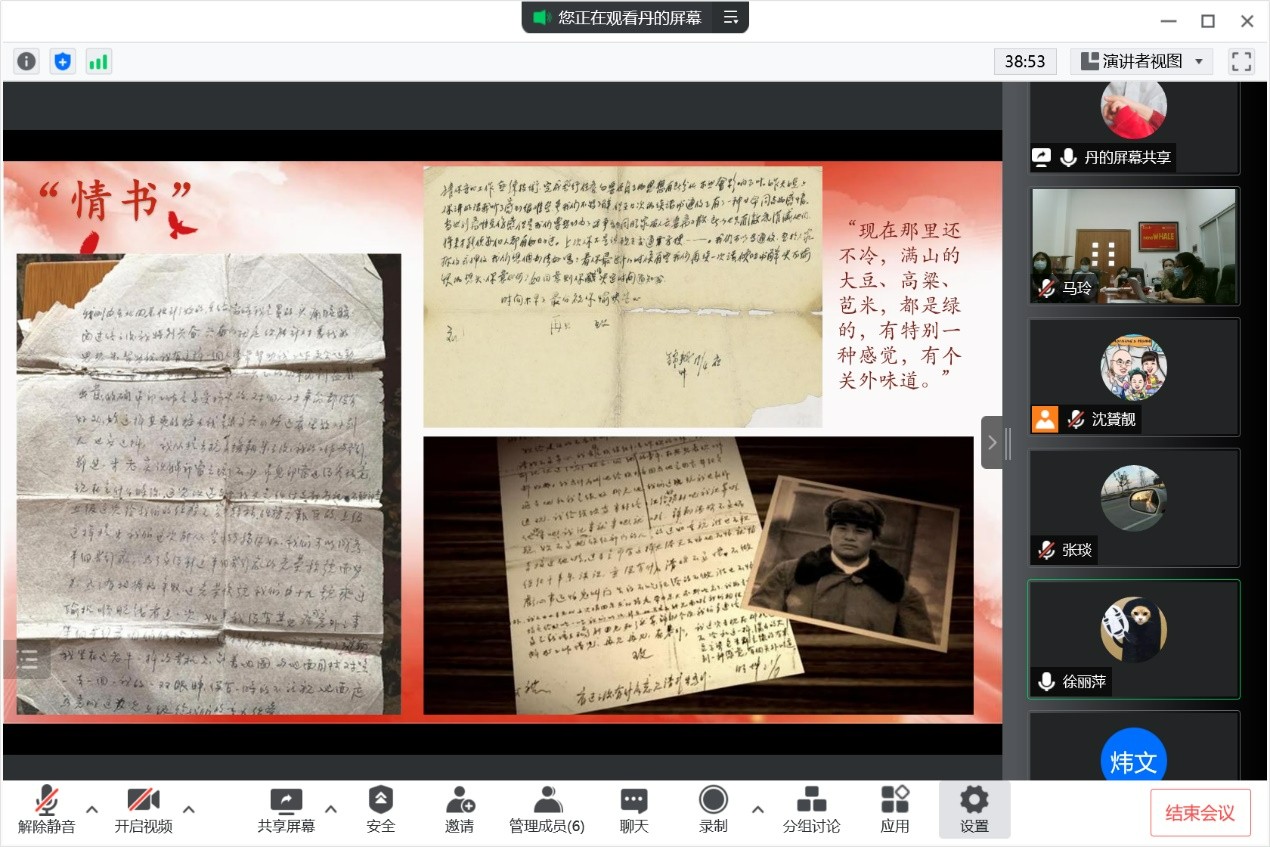Open the blue security shield icon
Screen dimensions: 1270x847
[63, 61]
